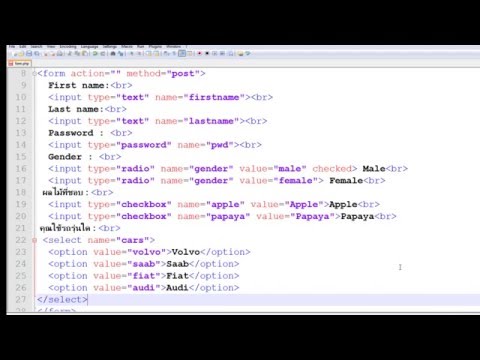This screenshot has width=480, height=360.
Task: Click the closing </select> tag
Action: coord(62,300)
